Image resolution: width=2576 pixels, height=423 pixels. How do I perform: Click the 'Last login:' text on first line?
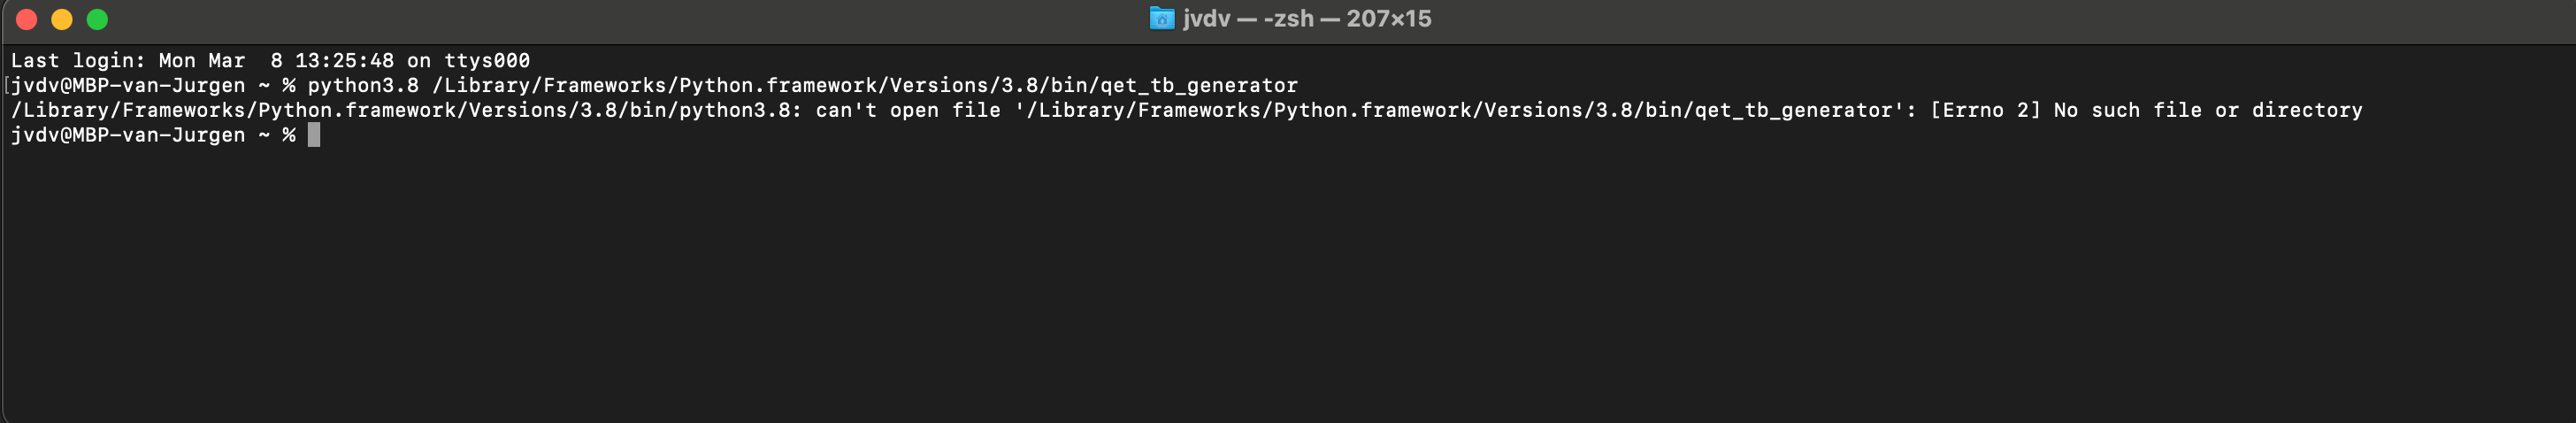(78, 60)
